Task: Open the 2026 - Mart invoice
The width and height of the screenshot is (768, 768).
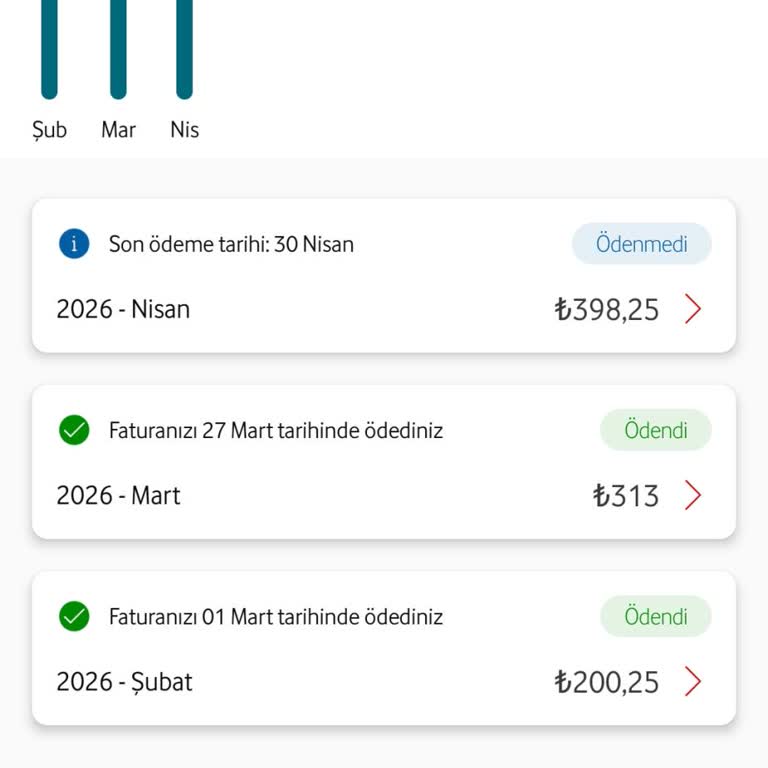Action: point(118,495)
